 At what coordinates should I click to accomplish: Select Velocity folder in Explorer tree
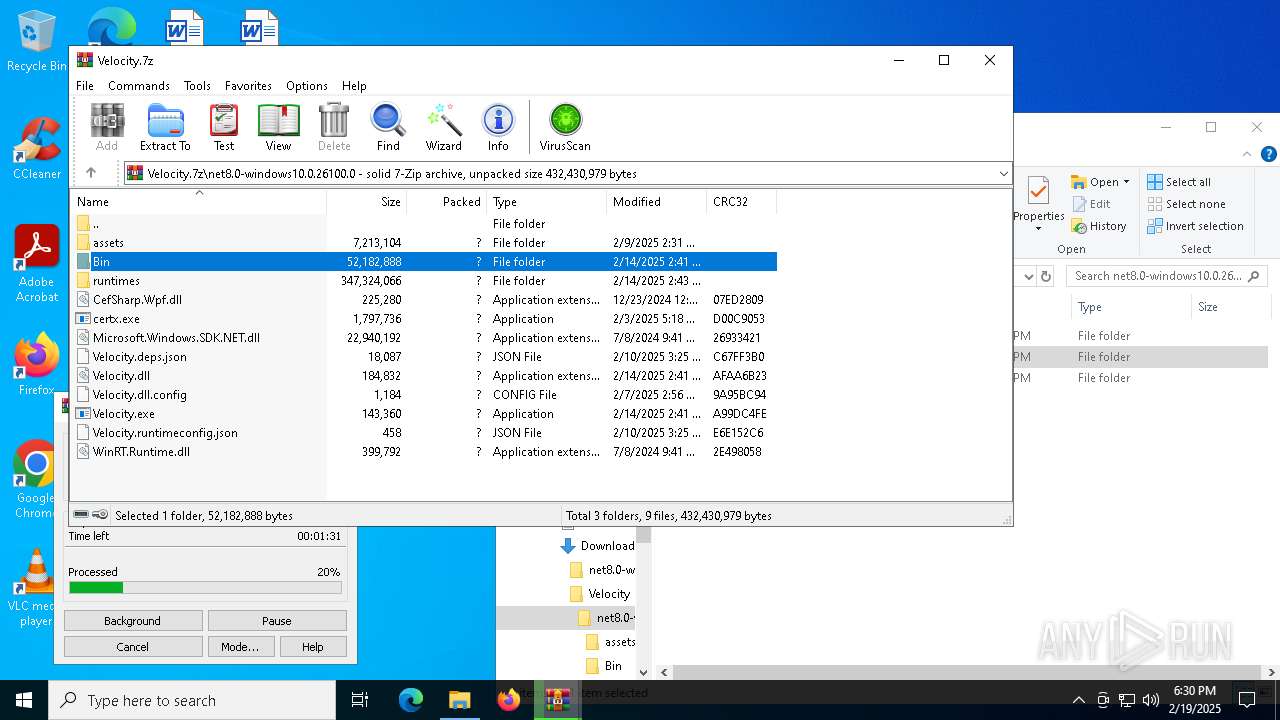[x=600, y=594]
